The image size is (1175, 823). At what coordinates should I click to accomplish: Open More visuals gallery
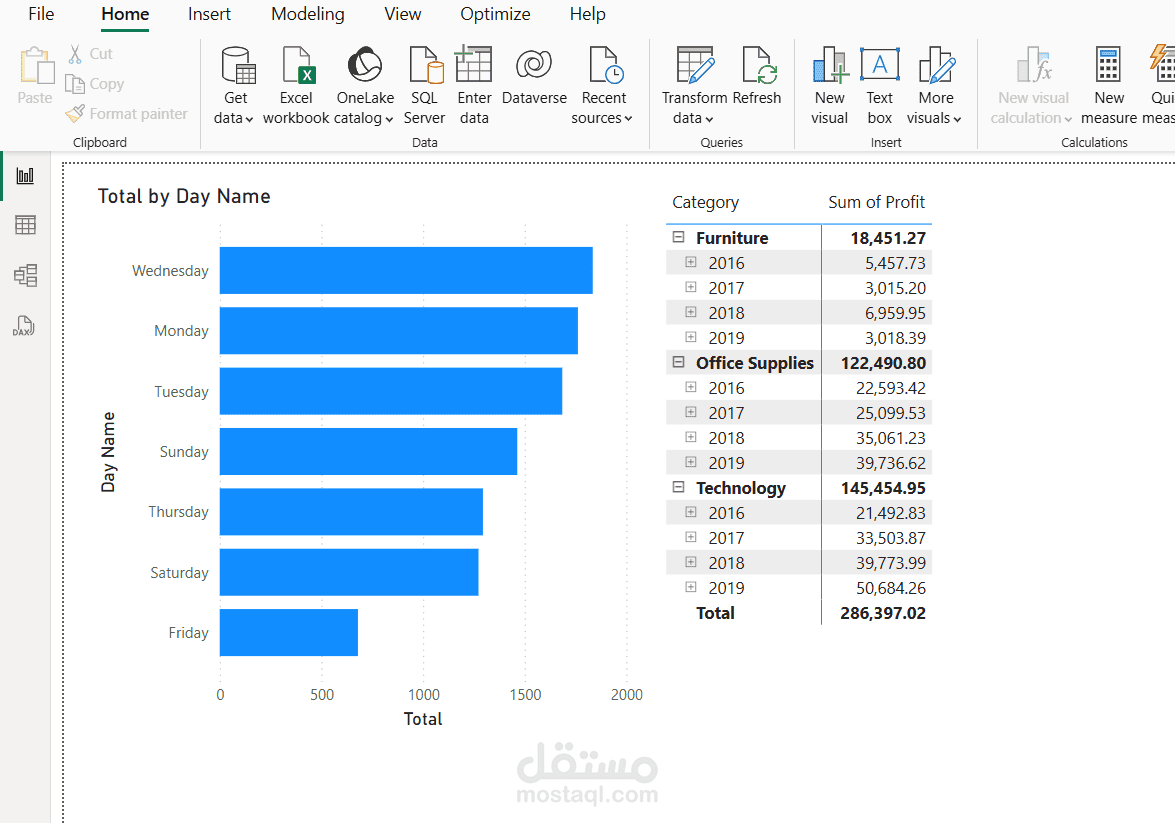[x=935, y=85]
